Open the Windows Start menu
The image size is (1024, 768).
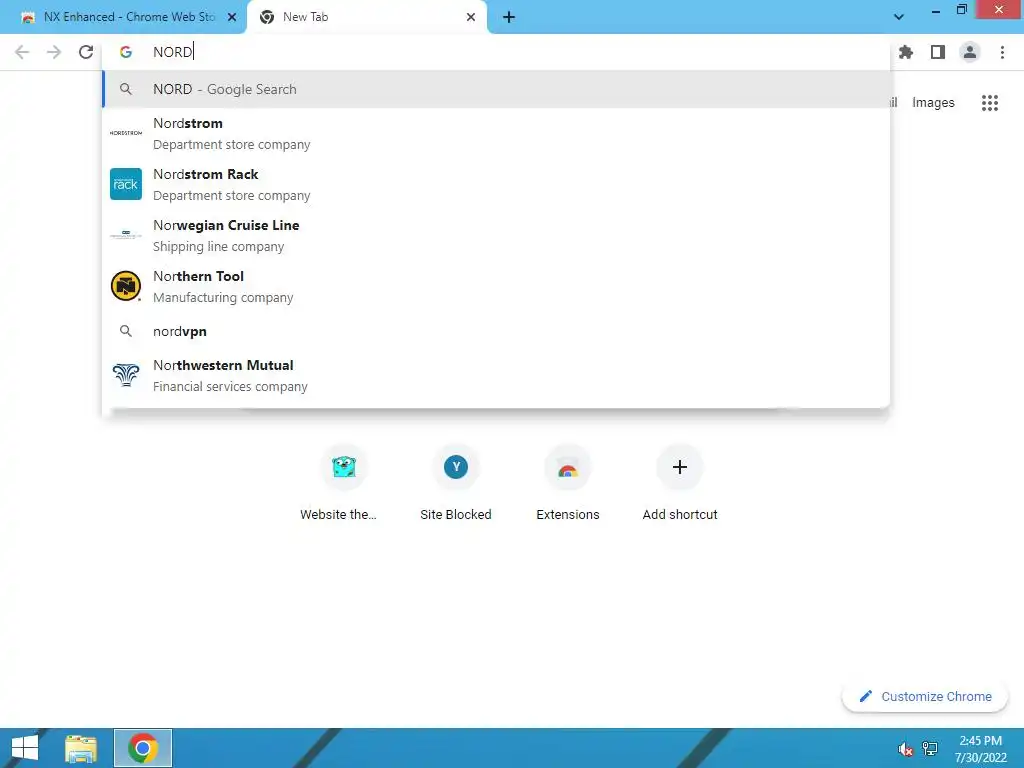click(x=25, y=748)
